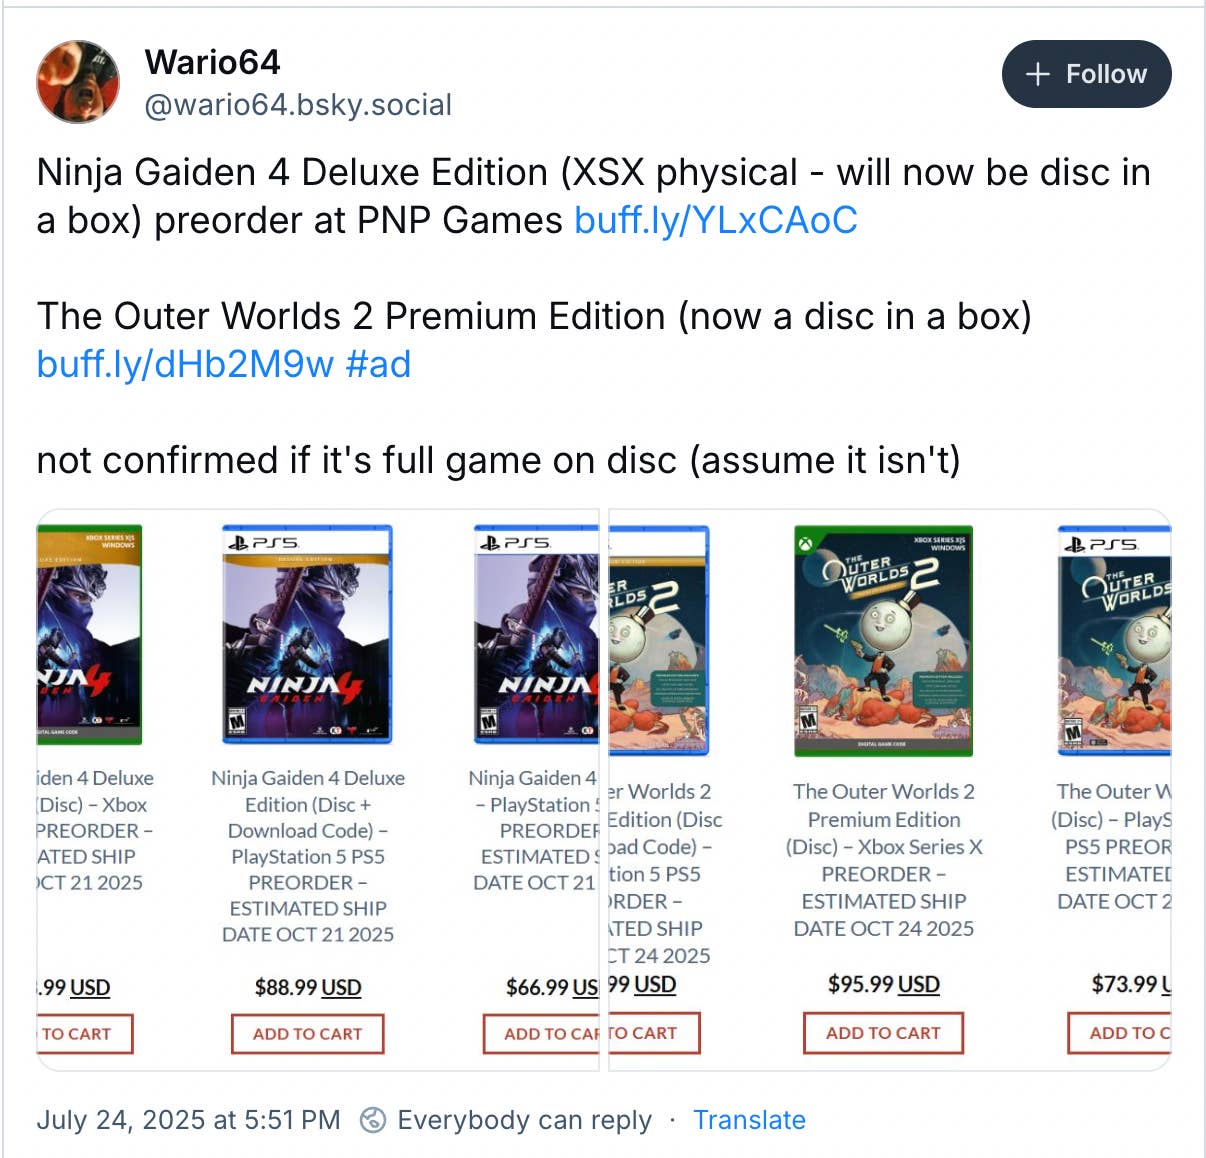
Task: Click the plus icon inside the Follow button
Action: 1038,74
